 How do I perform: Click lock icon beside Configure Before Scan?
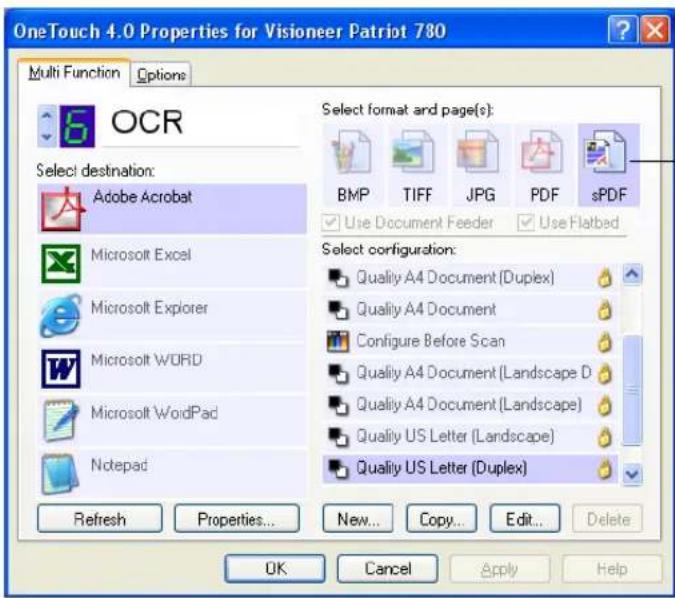click(605, 342)
